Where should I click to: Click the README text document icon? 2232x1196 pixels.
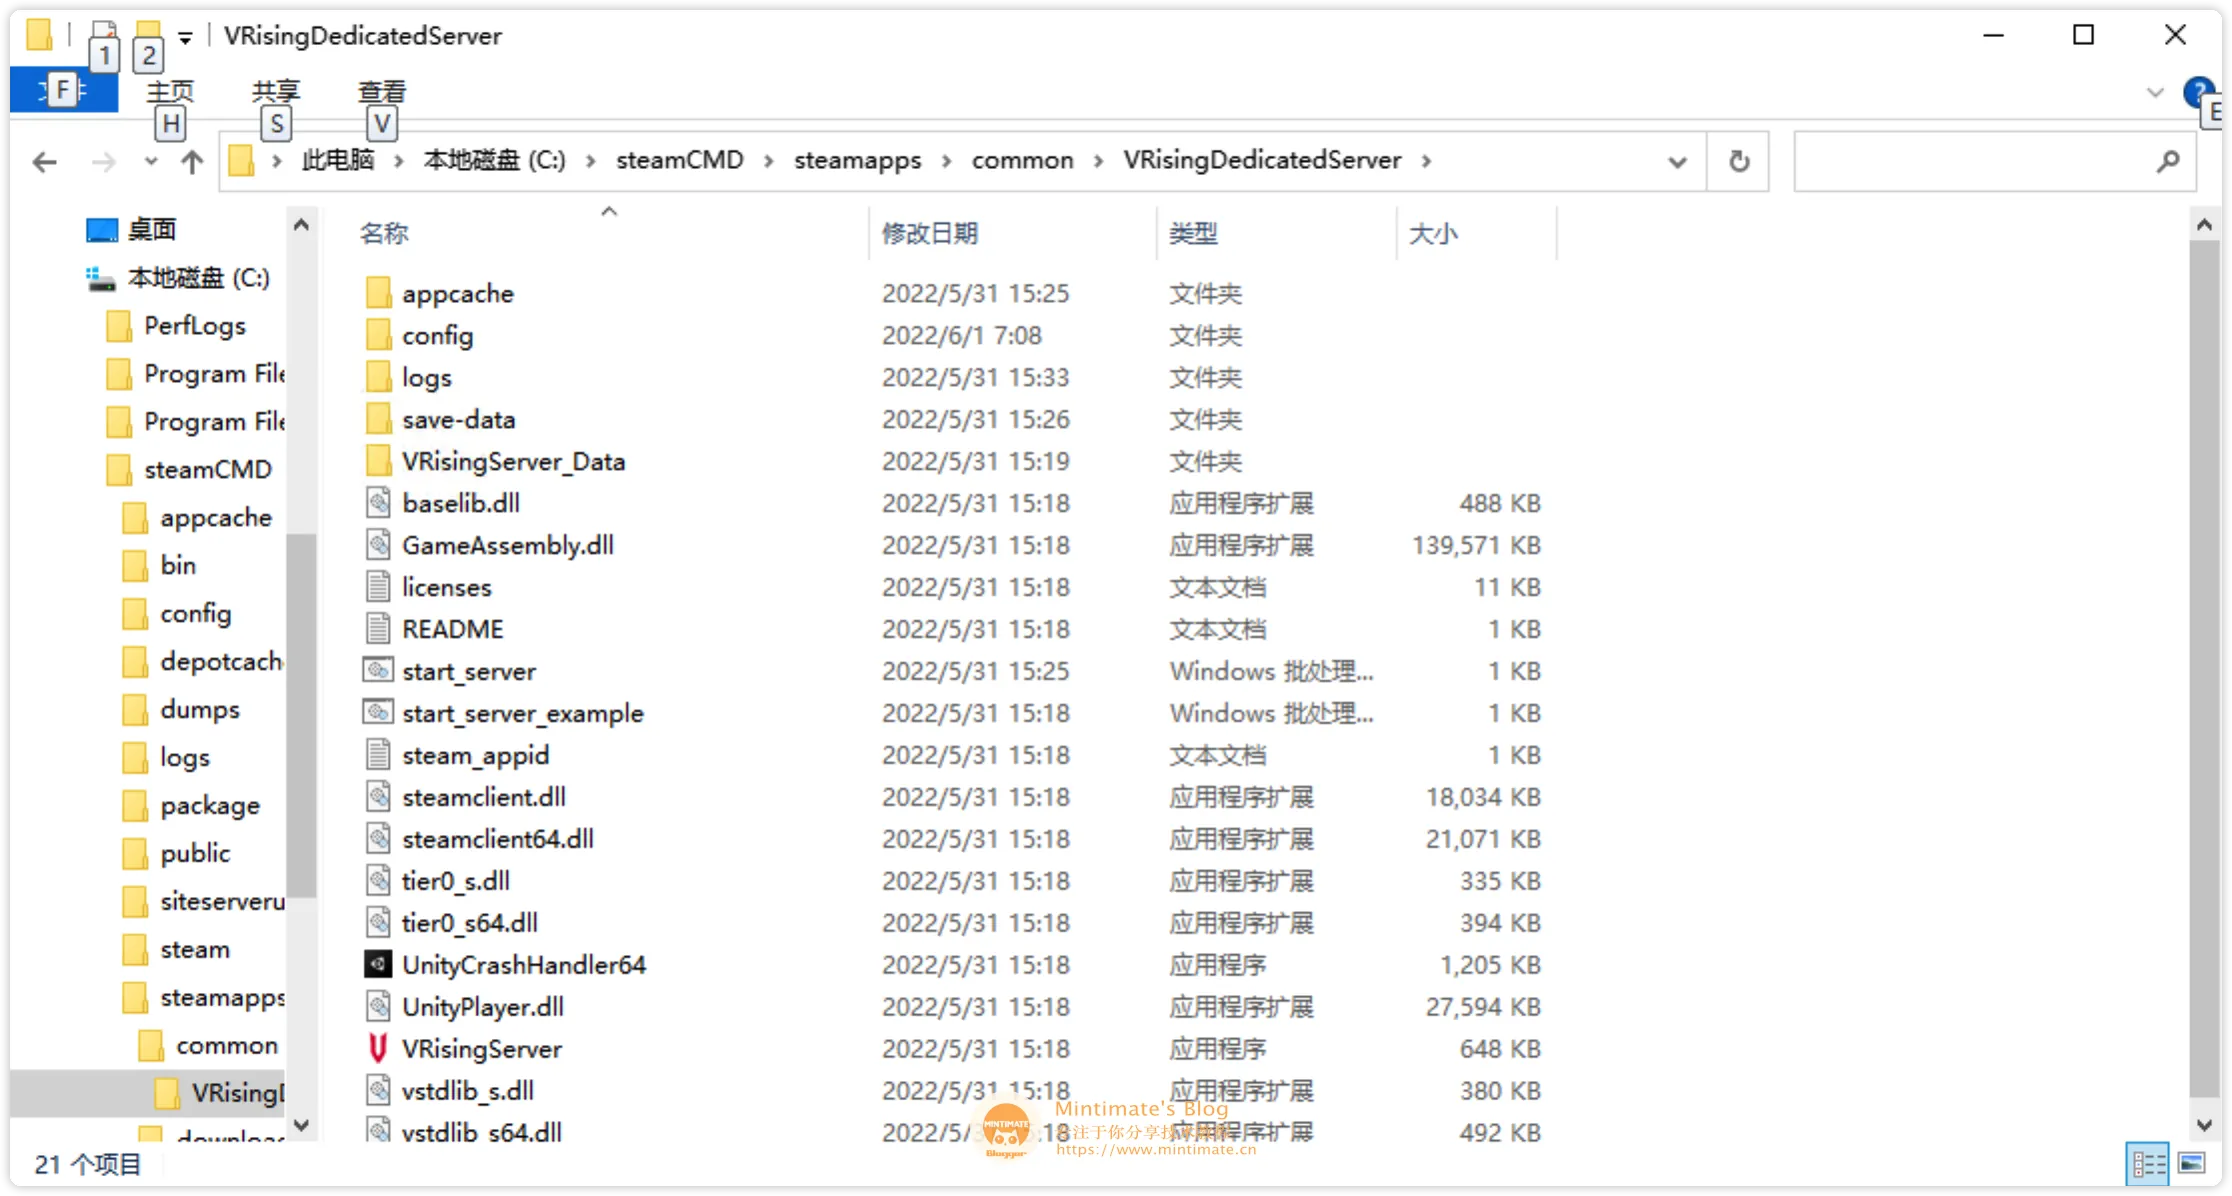(377, 628)
